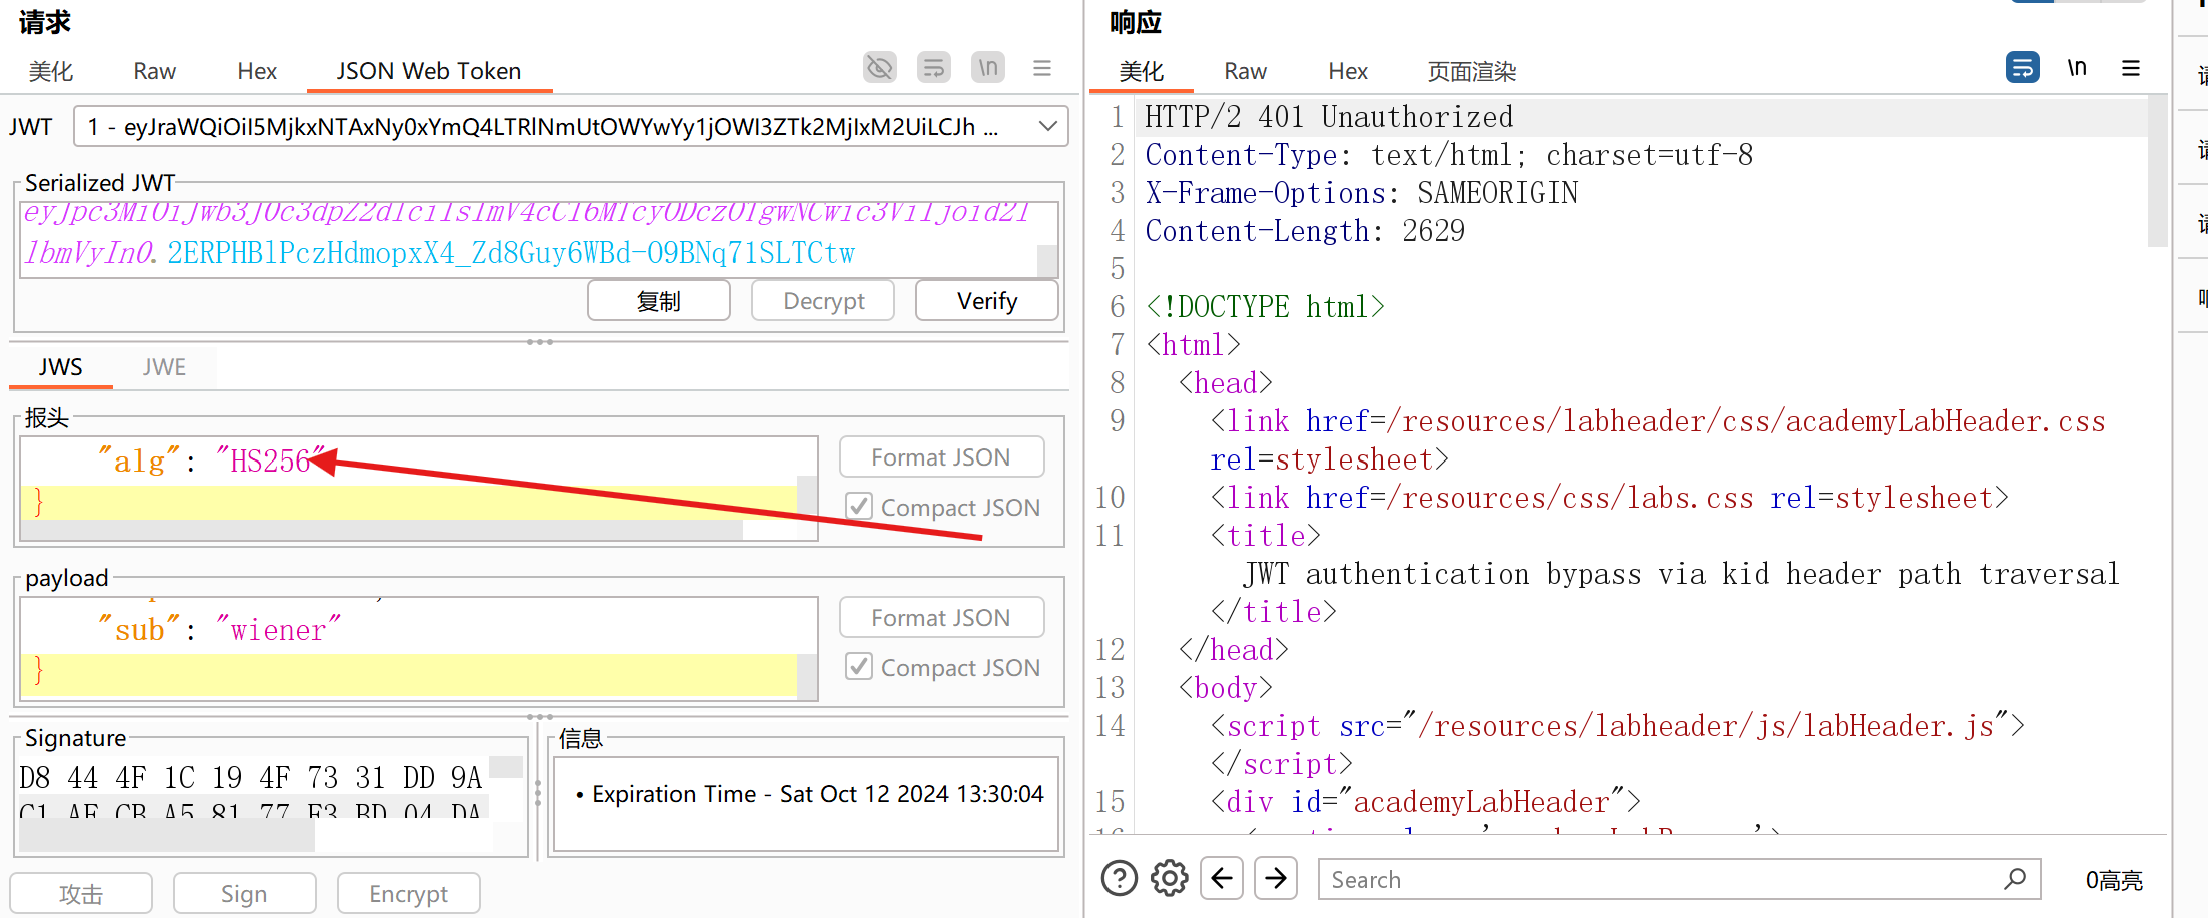Click header Format JSON button
The image size is (2208, 918).
pos(941,457)
